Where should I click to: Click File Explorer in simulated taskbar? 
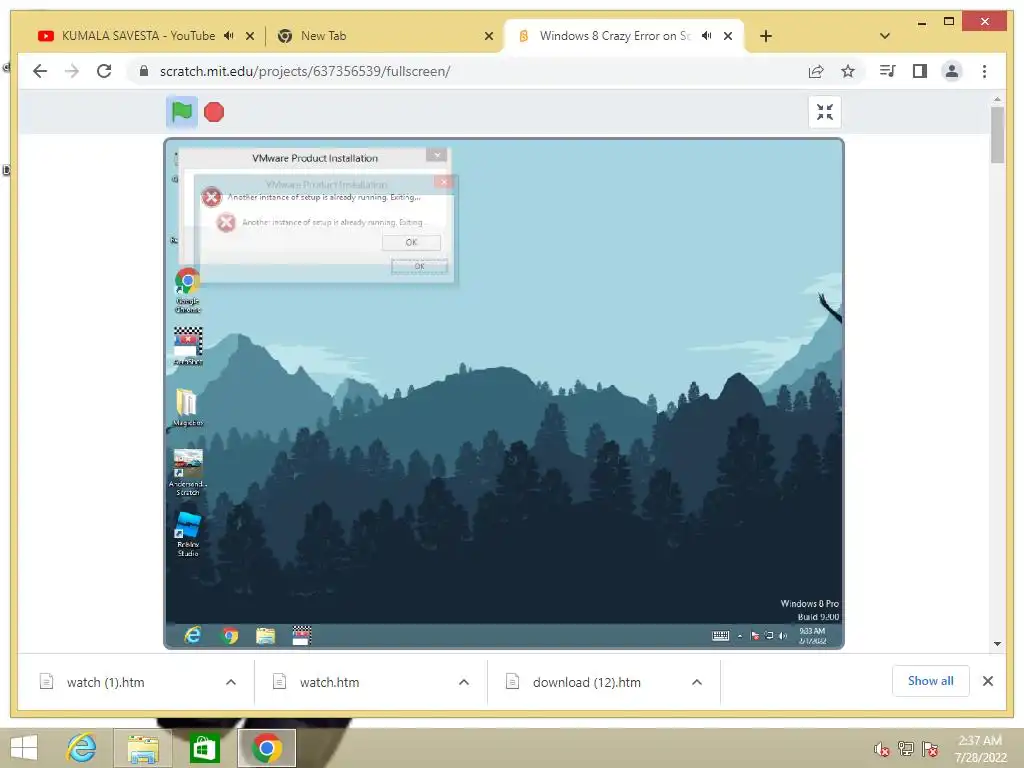[x=265, y=635]
